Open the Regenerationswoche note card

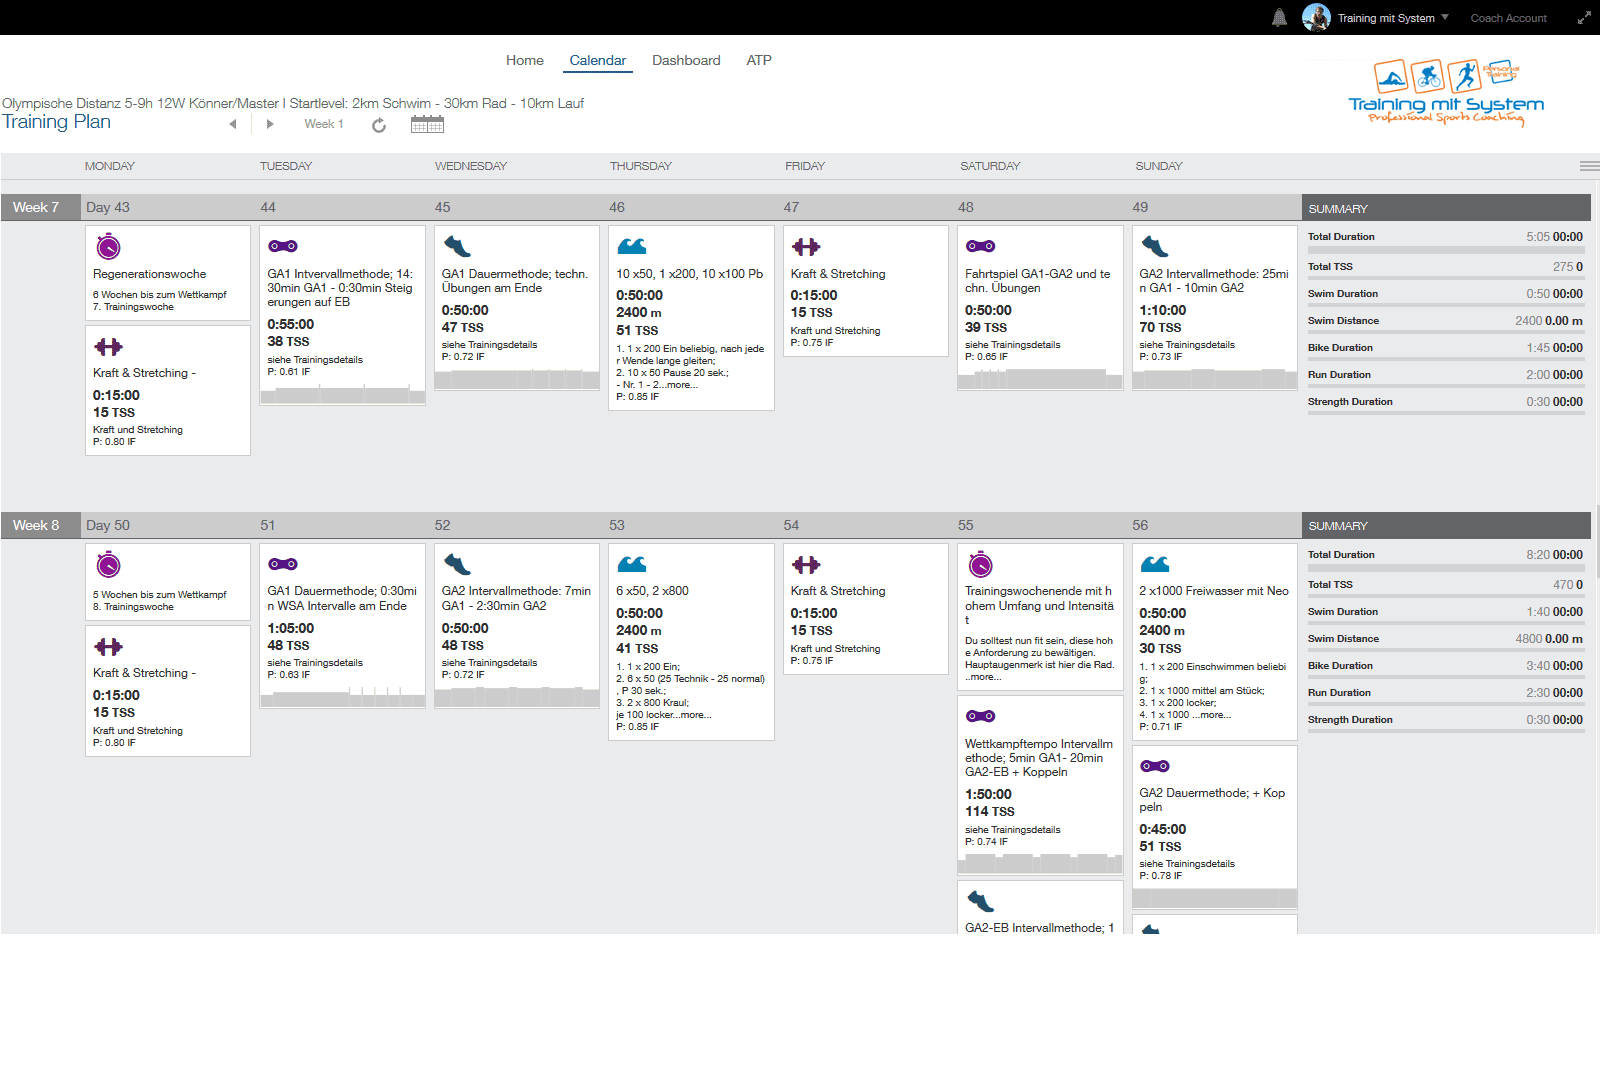click(168, 273)
